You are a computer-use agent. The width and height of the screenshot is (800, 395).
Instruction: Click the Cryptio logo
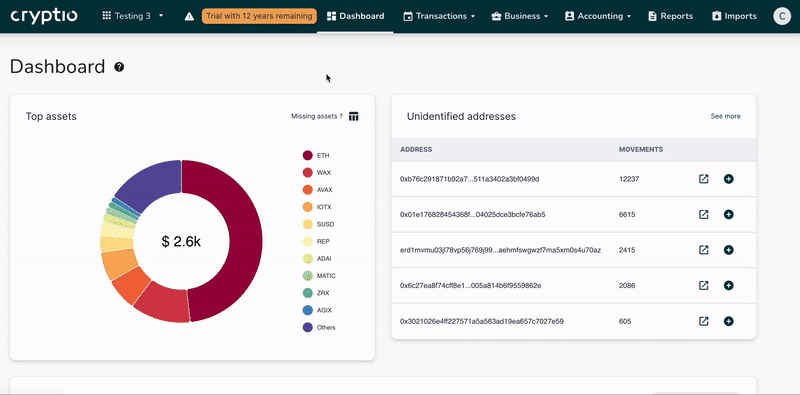click(44, 16)
